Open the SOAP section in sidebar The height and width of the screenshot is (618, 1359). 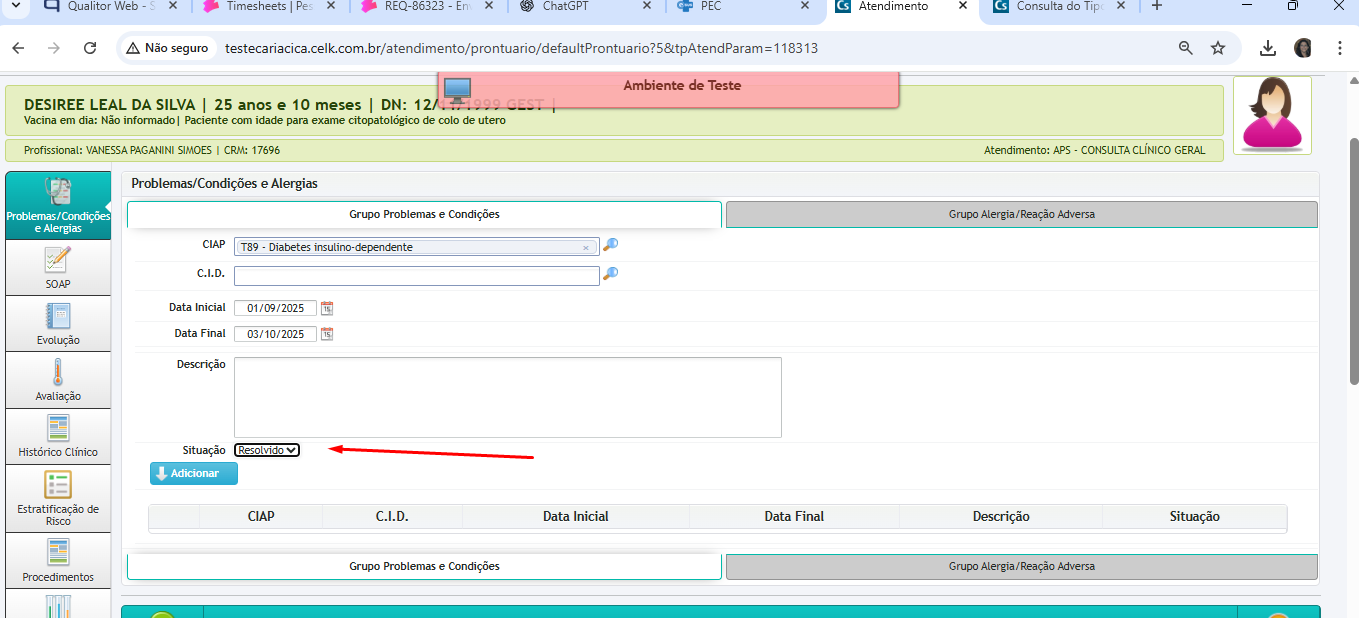click(58, 267)
